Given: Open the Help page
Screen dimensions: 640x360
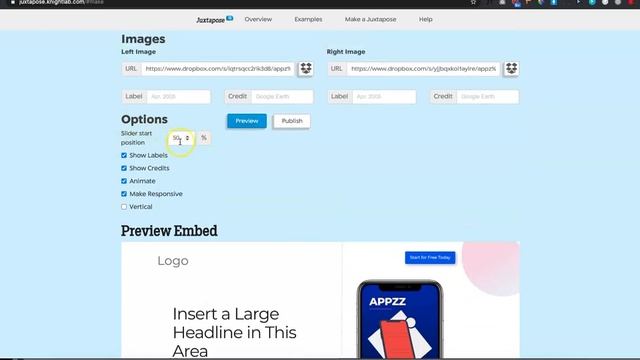Looking at the screenshot, I should pyautogui.click(x=425, y=19).
